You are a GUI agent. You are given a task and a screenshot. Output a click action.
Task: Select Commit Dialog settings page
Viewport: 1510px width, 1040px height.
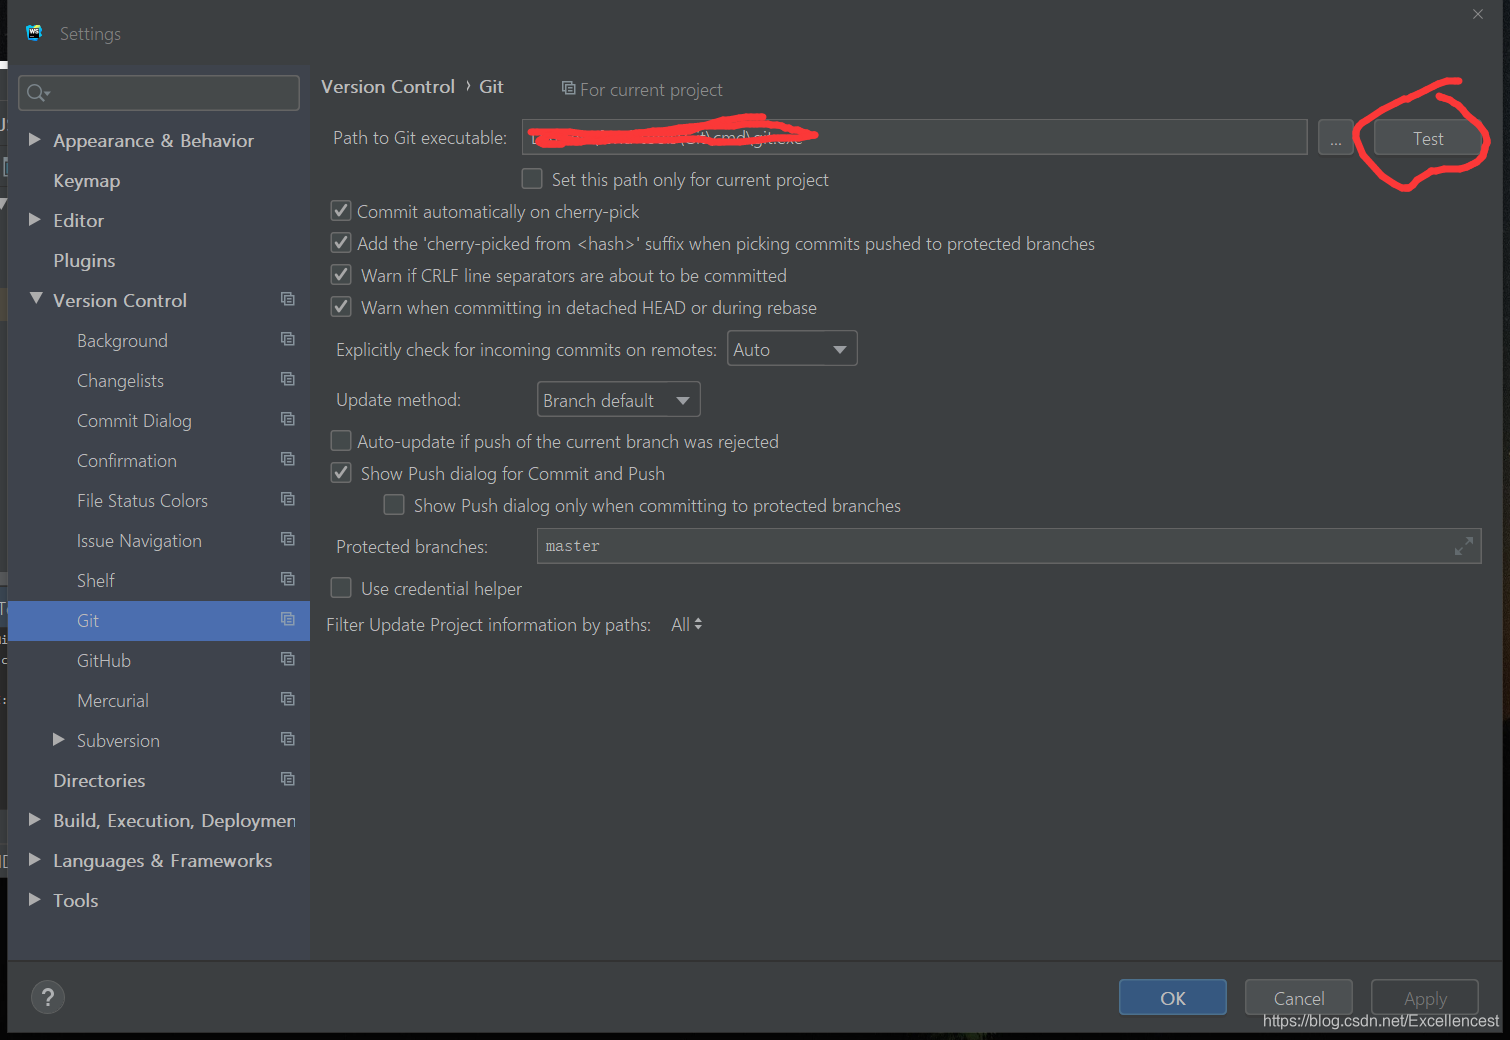click(x=134, y=421)
